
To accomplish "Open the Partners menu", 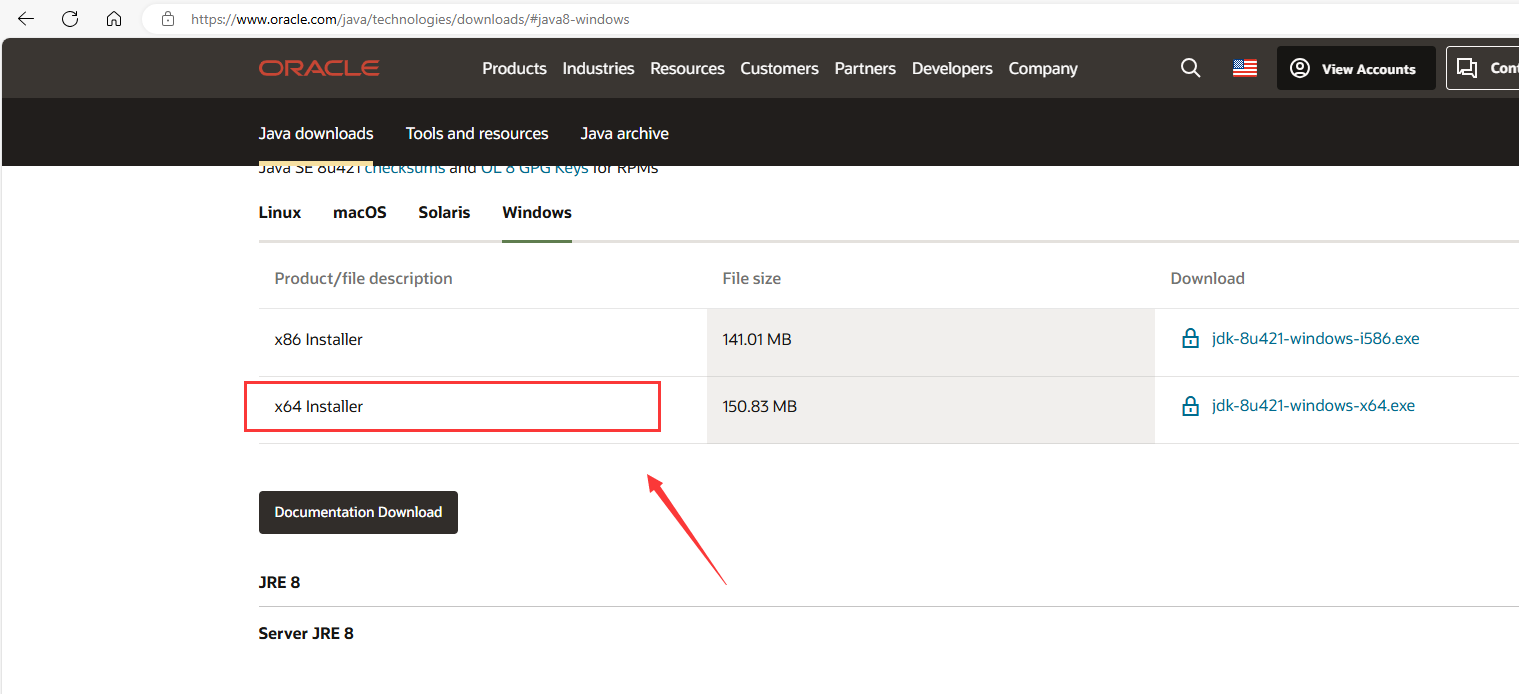I will [x=865, y=68].
